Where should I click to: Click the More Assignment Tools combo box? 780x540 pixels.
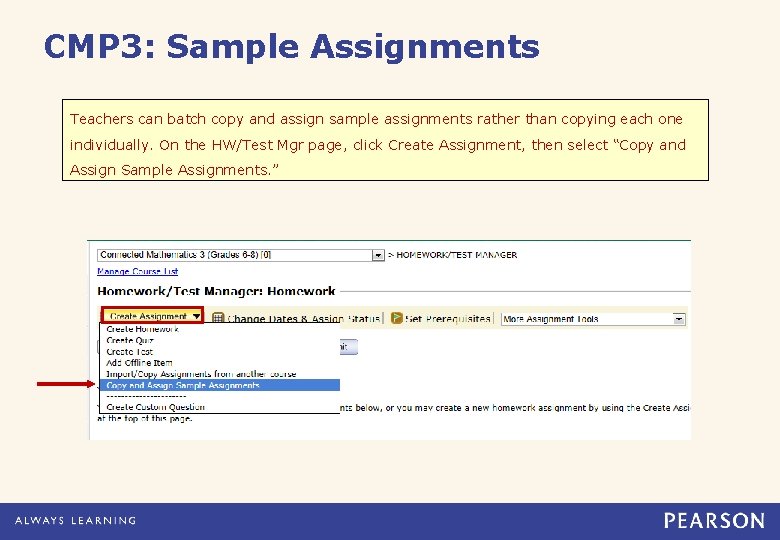click(x=593, y=319)
